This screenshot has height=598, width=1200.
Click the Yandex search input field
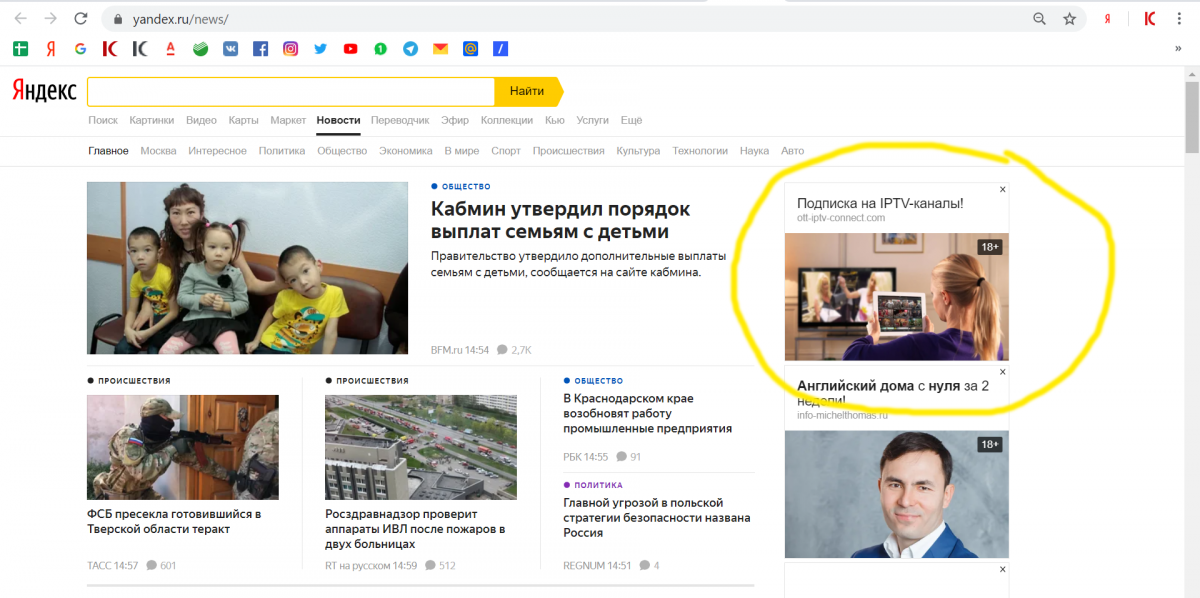pyautogui.click(x=290, y=91)
